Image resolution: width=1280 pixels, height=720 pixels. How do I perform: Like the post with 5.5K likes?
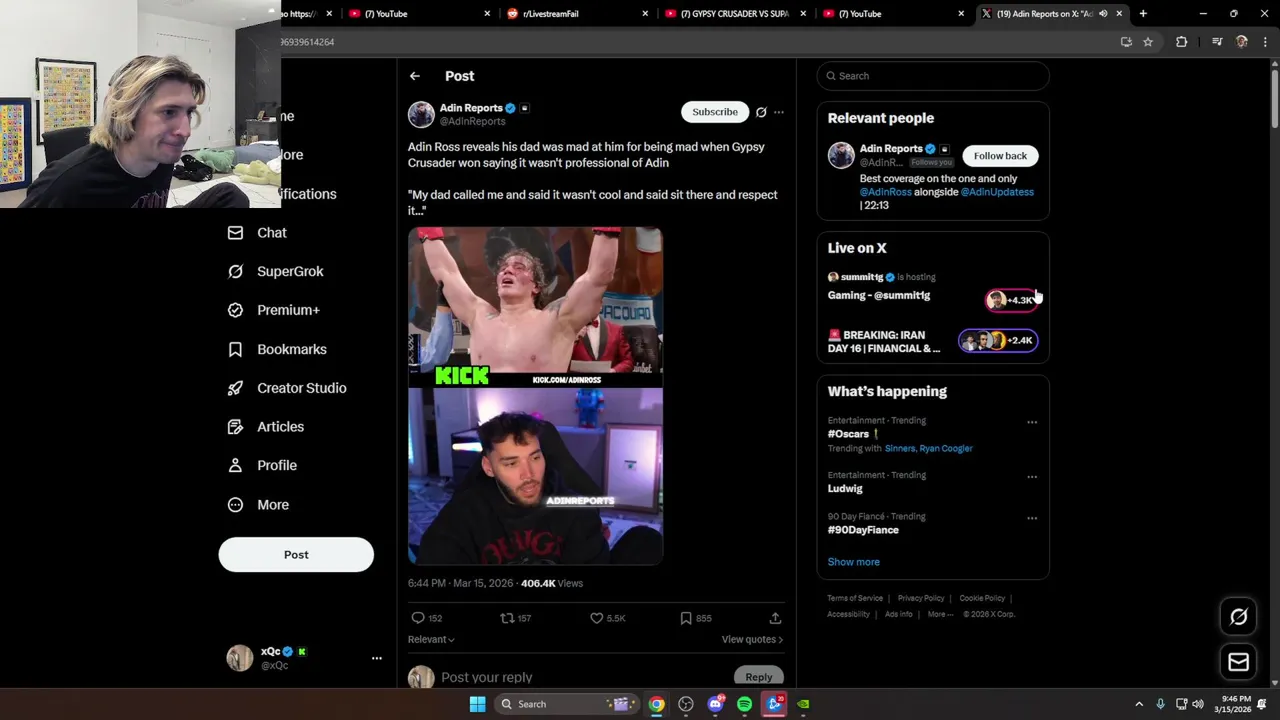point(597,618)
